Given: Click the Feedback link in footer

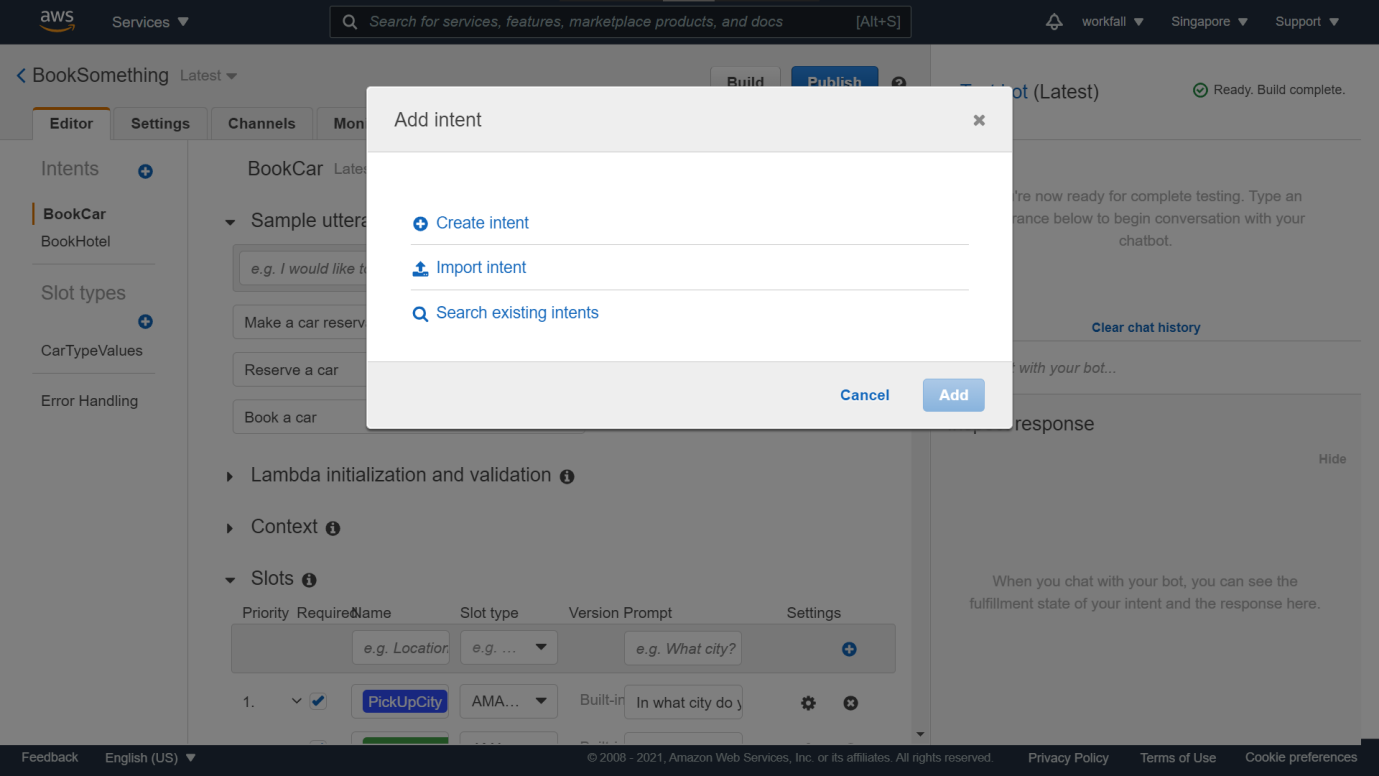Looking at the screenshot, I should point(50,758).
